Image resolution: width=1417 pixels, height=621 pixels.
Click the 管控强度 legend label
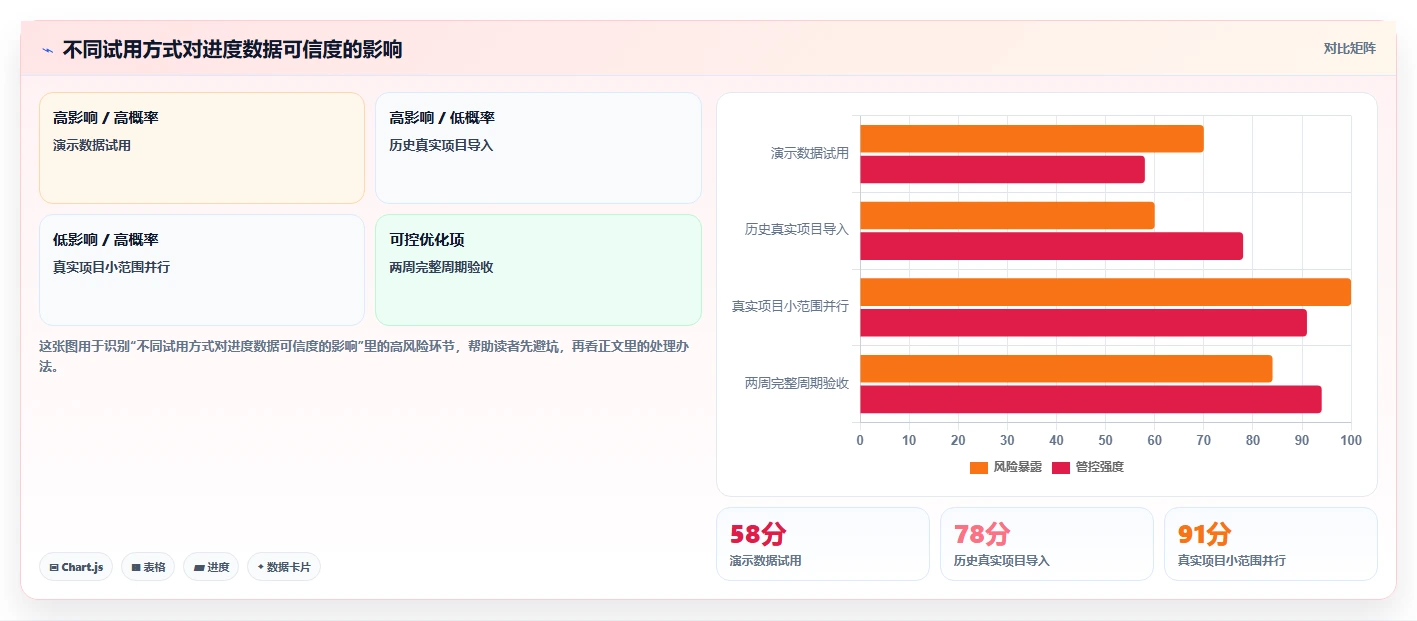pos(1099,467)
